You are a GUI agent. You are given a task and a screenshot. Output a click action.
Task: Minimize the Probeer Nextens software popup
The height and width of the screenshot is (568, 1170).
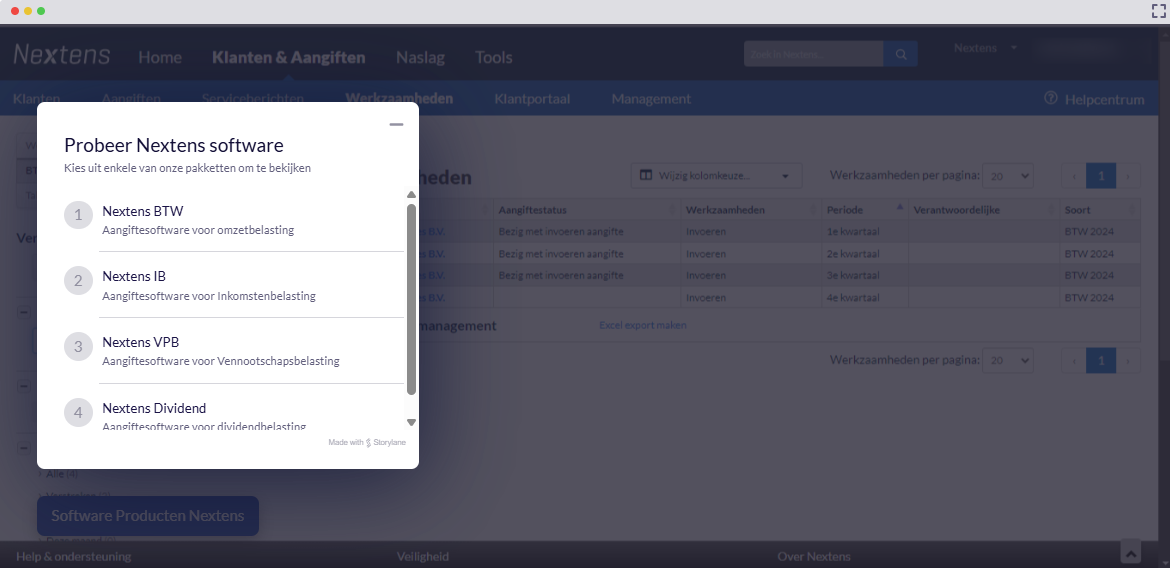point(396,125)
